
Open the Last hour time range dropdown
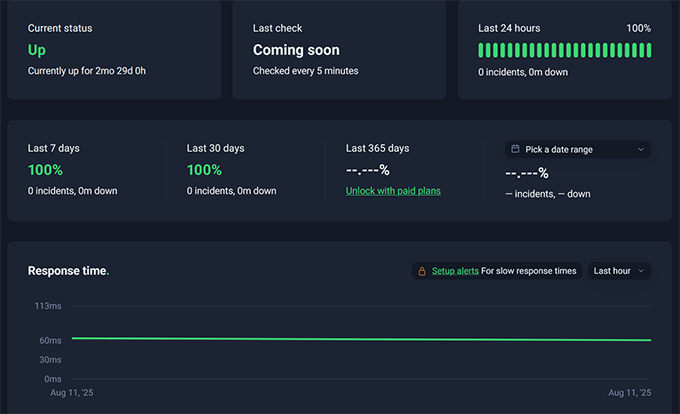(x=619, y=271)
